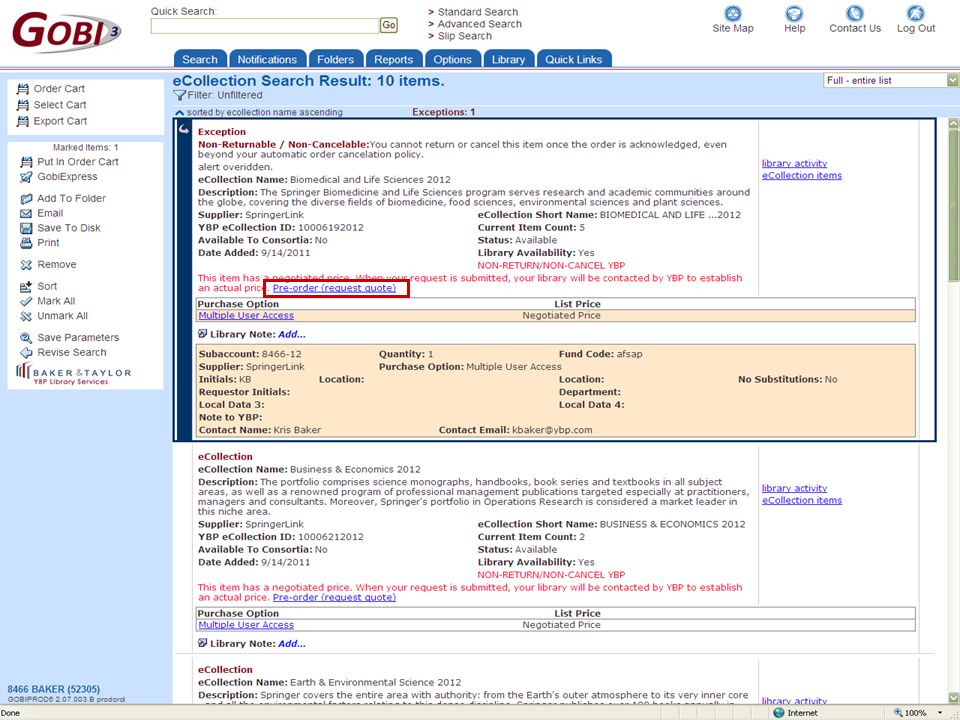This screenshot has width=960, height=720.
Task: Switch to the Folders tab
Action: pyautogui.click(x=336, y=59)
